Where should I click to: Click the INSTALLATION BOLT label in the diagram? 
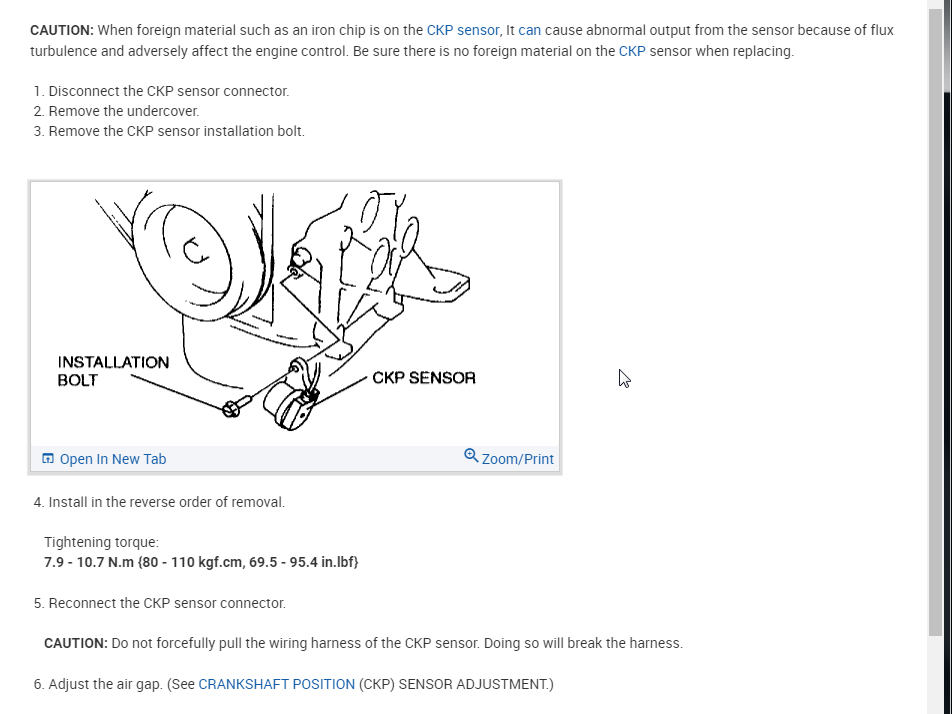click(x=112, y=370)
